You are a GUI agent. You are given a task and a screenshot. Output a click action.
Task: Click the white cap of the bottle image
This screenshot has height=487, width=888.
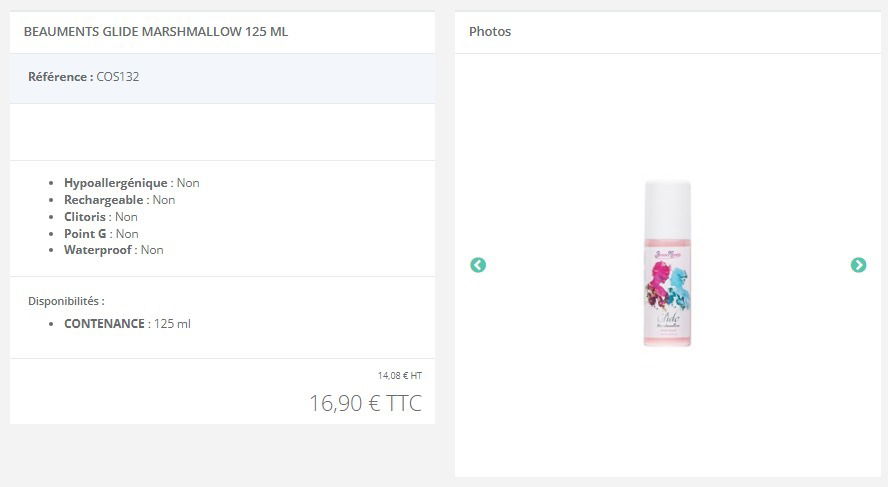(x=668, y=210)
